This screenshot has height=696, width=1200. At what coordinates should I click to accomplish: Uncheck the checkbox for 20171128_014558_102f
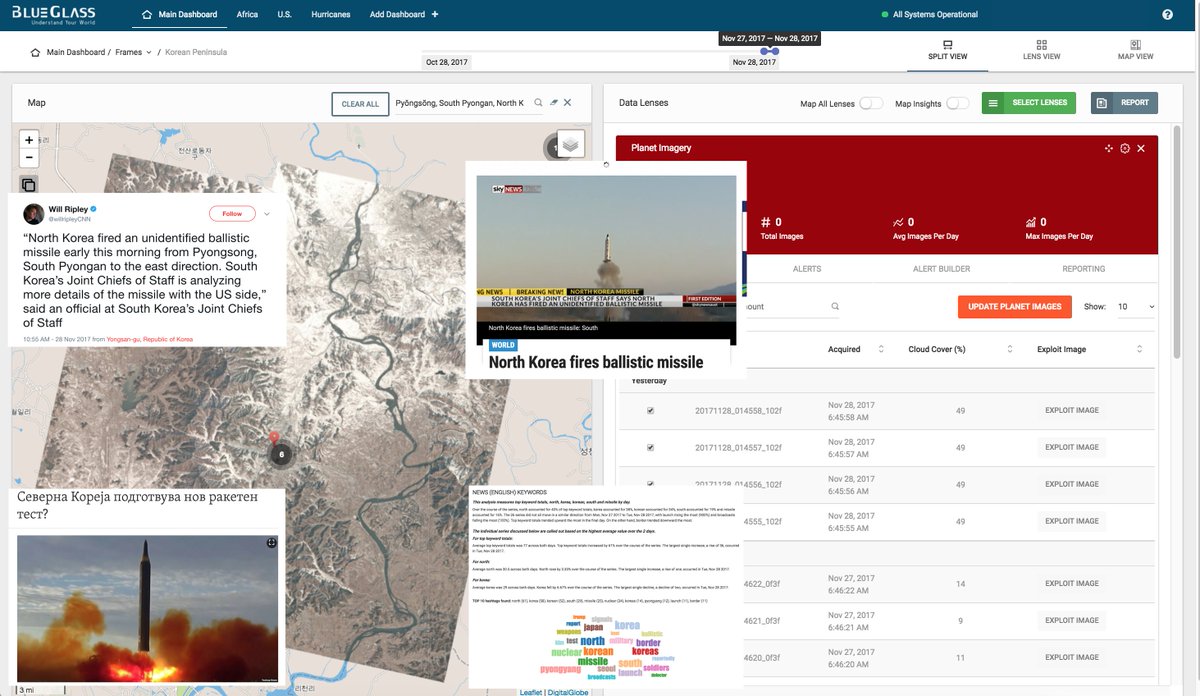(650, 410)
